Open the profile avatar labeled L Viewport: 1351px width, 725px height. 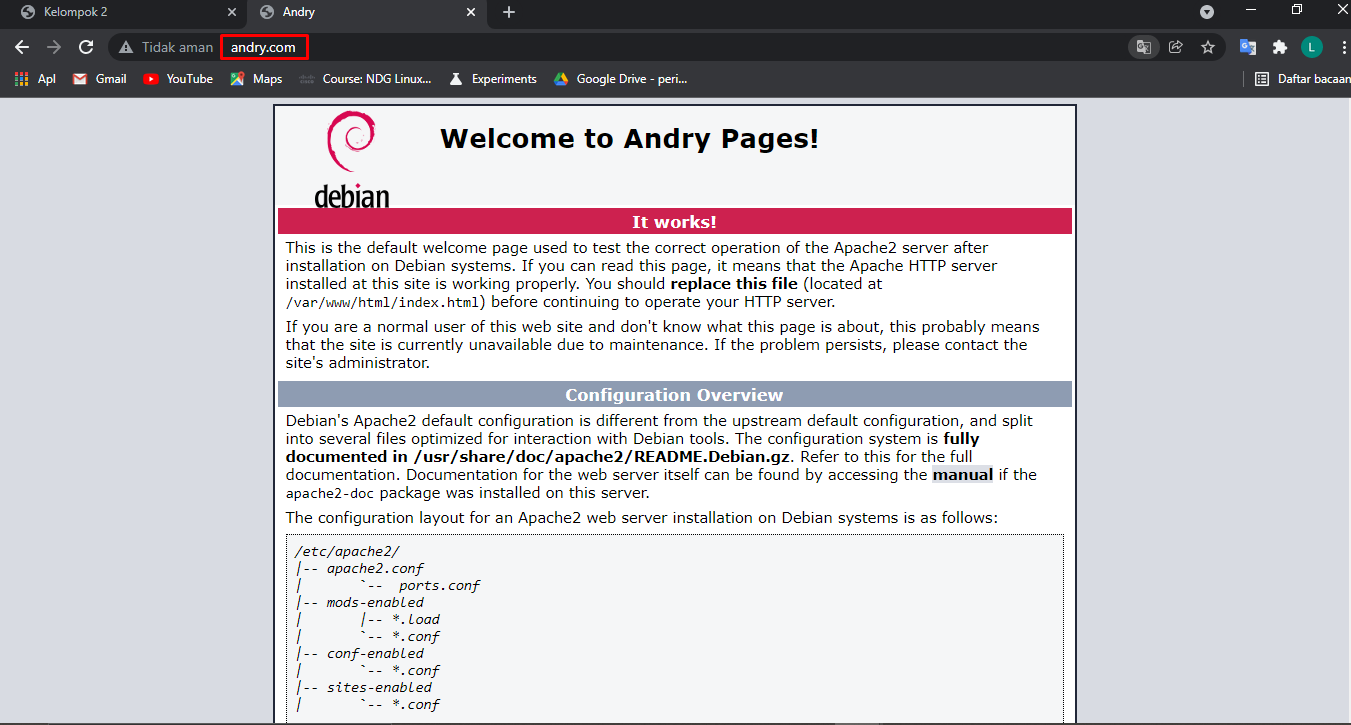point(1311,47)
